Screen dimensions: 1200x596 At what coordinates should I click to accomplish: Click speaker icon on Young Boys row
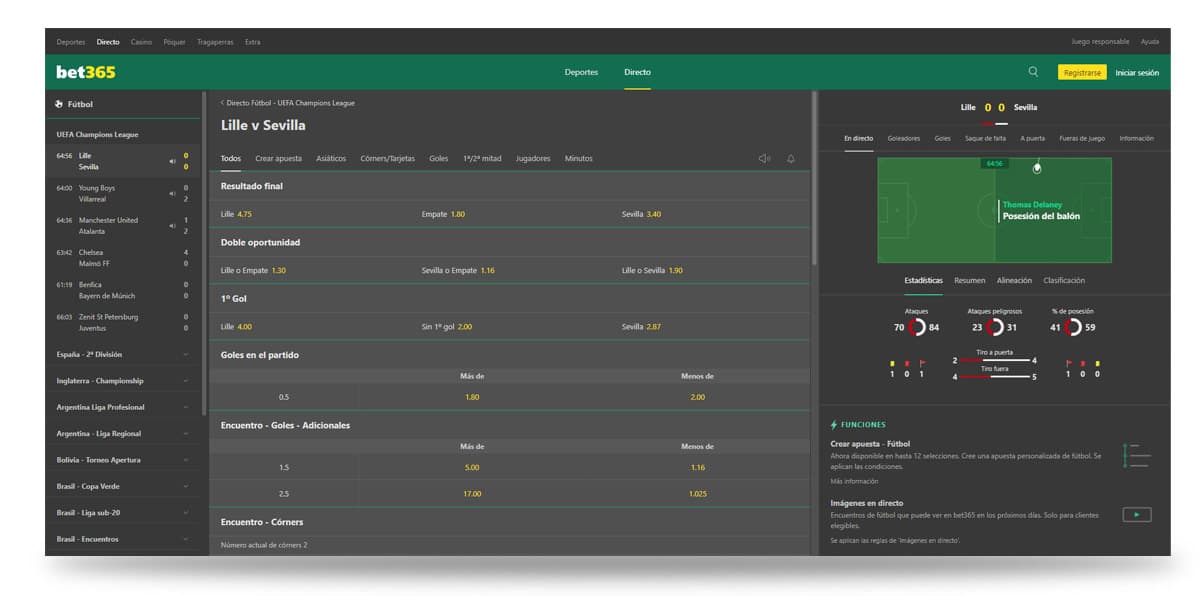point(172,193)
